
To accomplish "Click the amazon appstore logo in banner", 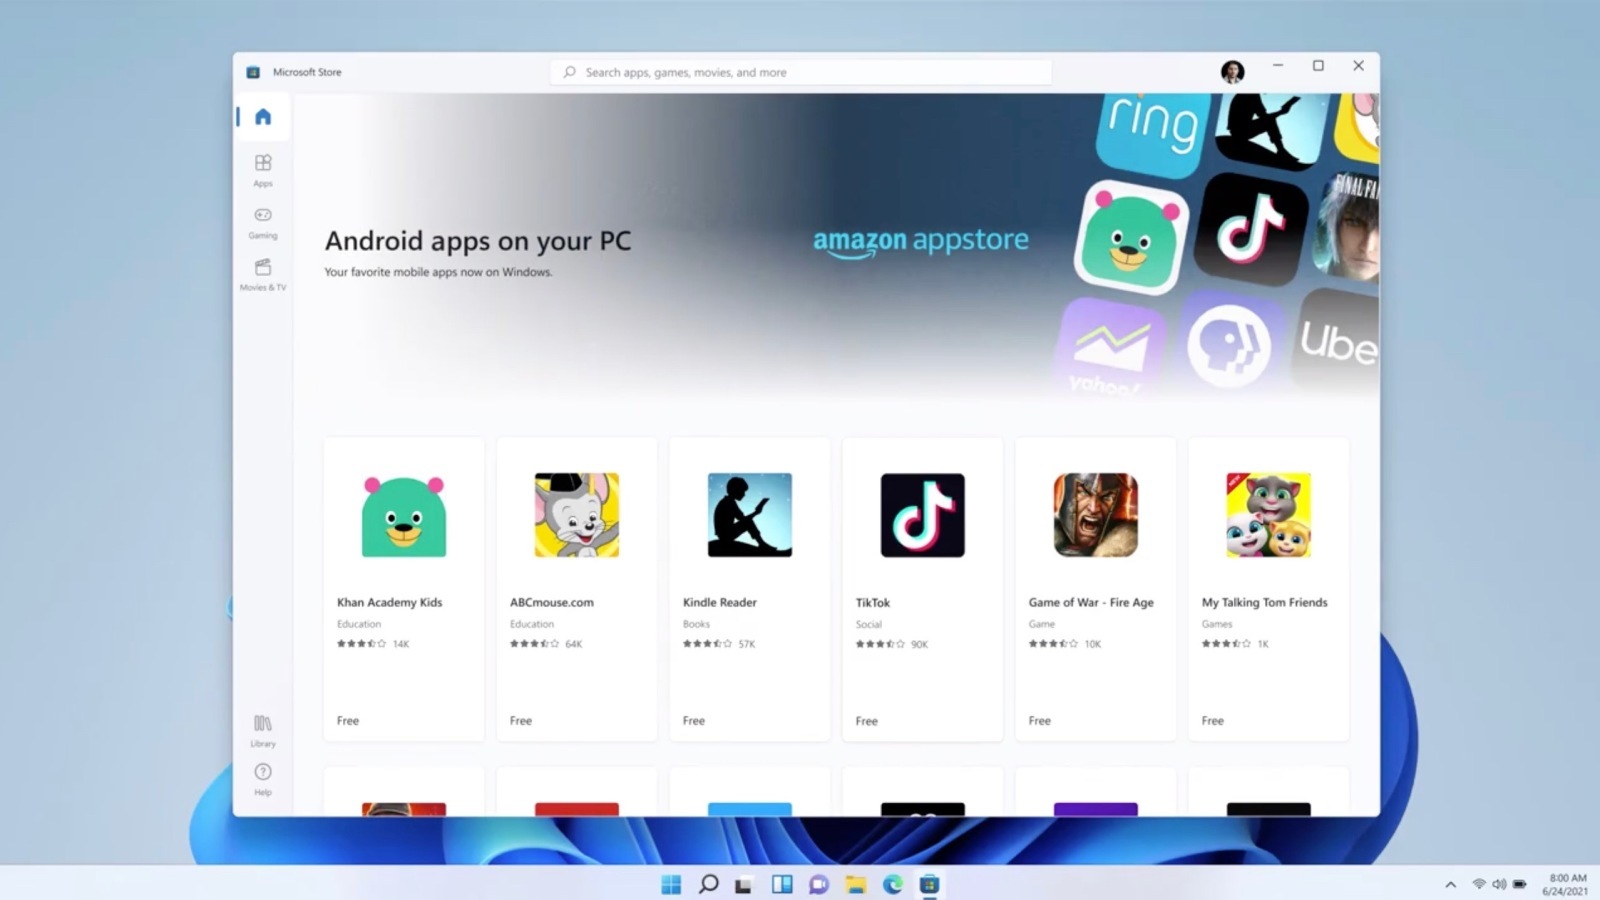I will click(921, 241).
